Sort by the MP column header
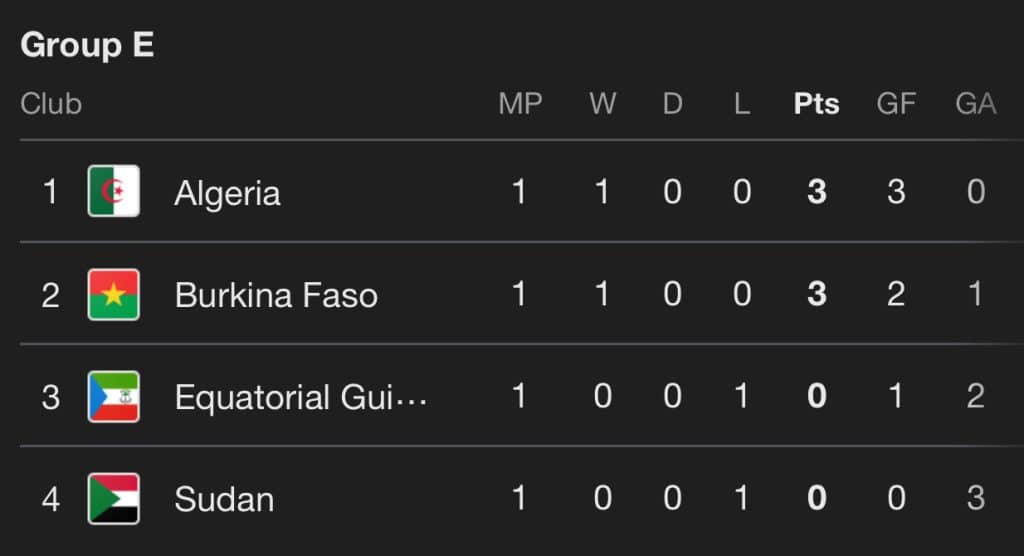The width and height of the screenshot is (1024, 556). click(x=520, y=104)
